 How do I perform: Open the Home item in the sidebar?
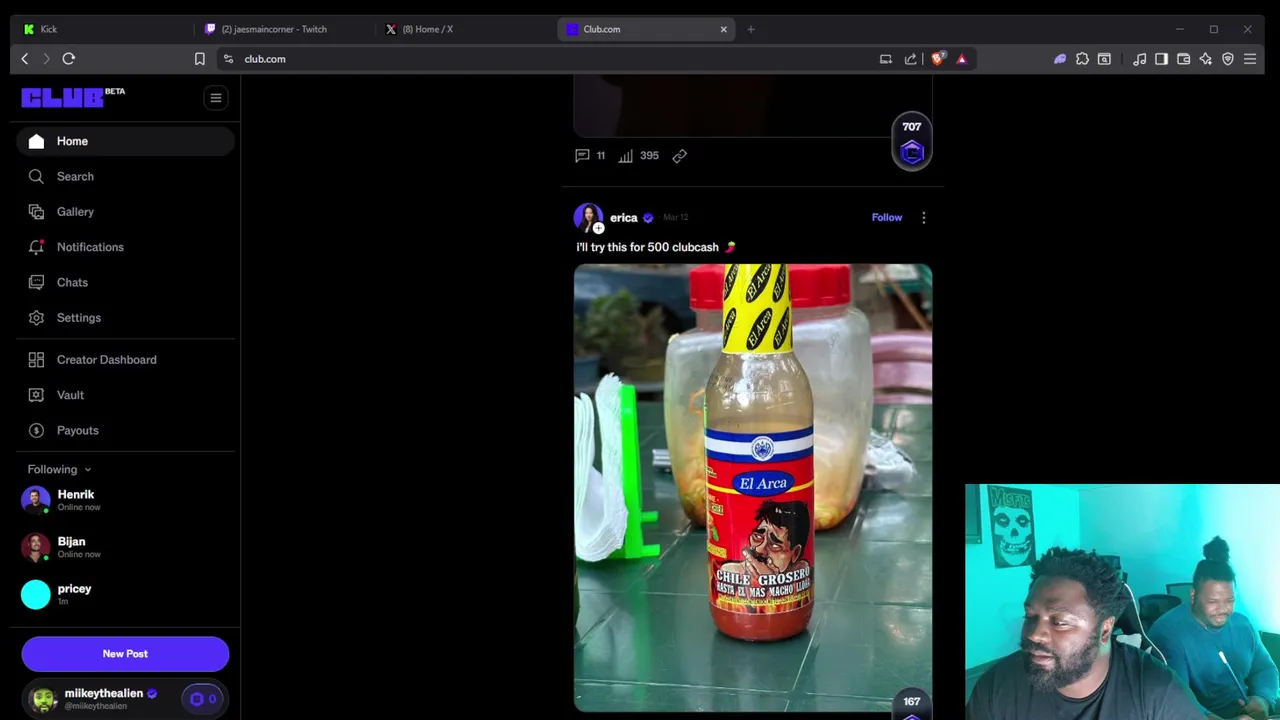pos(125,141)
